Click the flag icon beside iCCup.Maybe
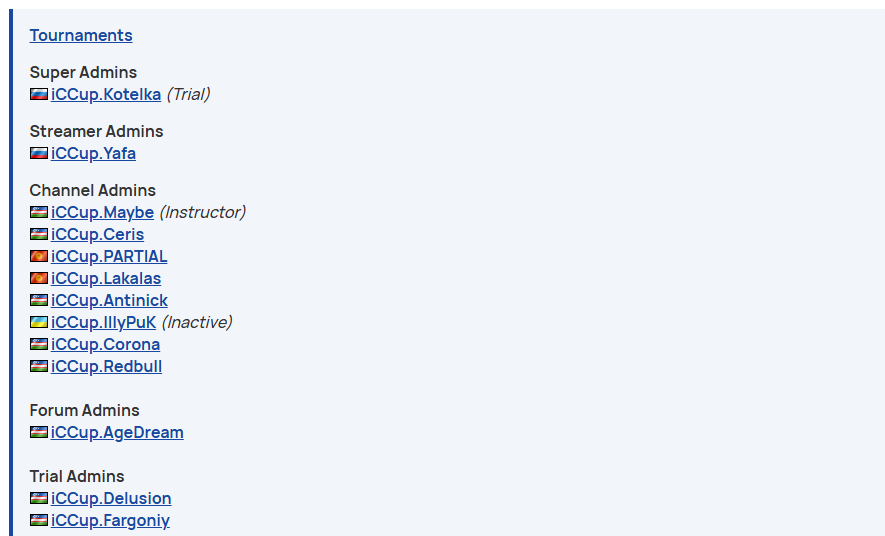This screenshot has width=885, height=536. tap(39, 212)
